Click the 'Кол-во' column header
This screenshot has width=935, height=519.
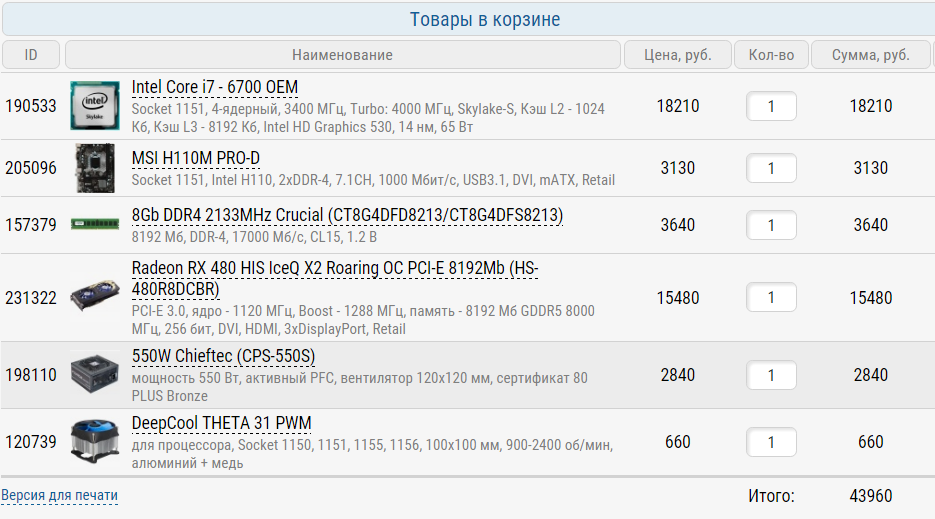pyautogui.click(x=771, y=55)
